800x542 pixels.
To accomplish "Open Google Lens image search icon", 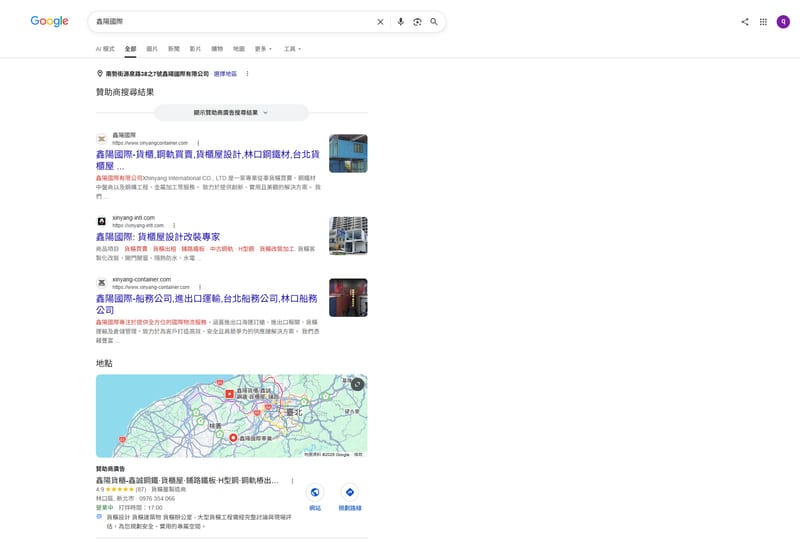I will 417,22.
